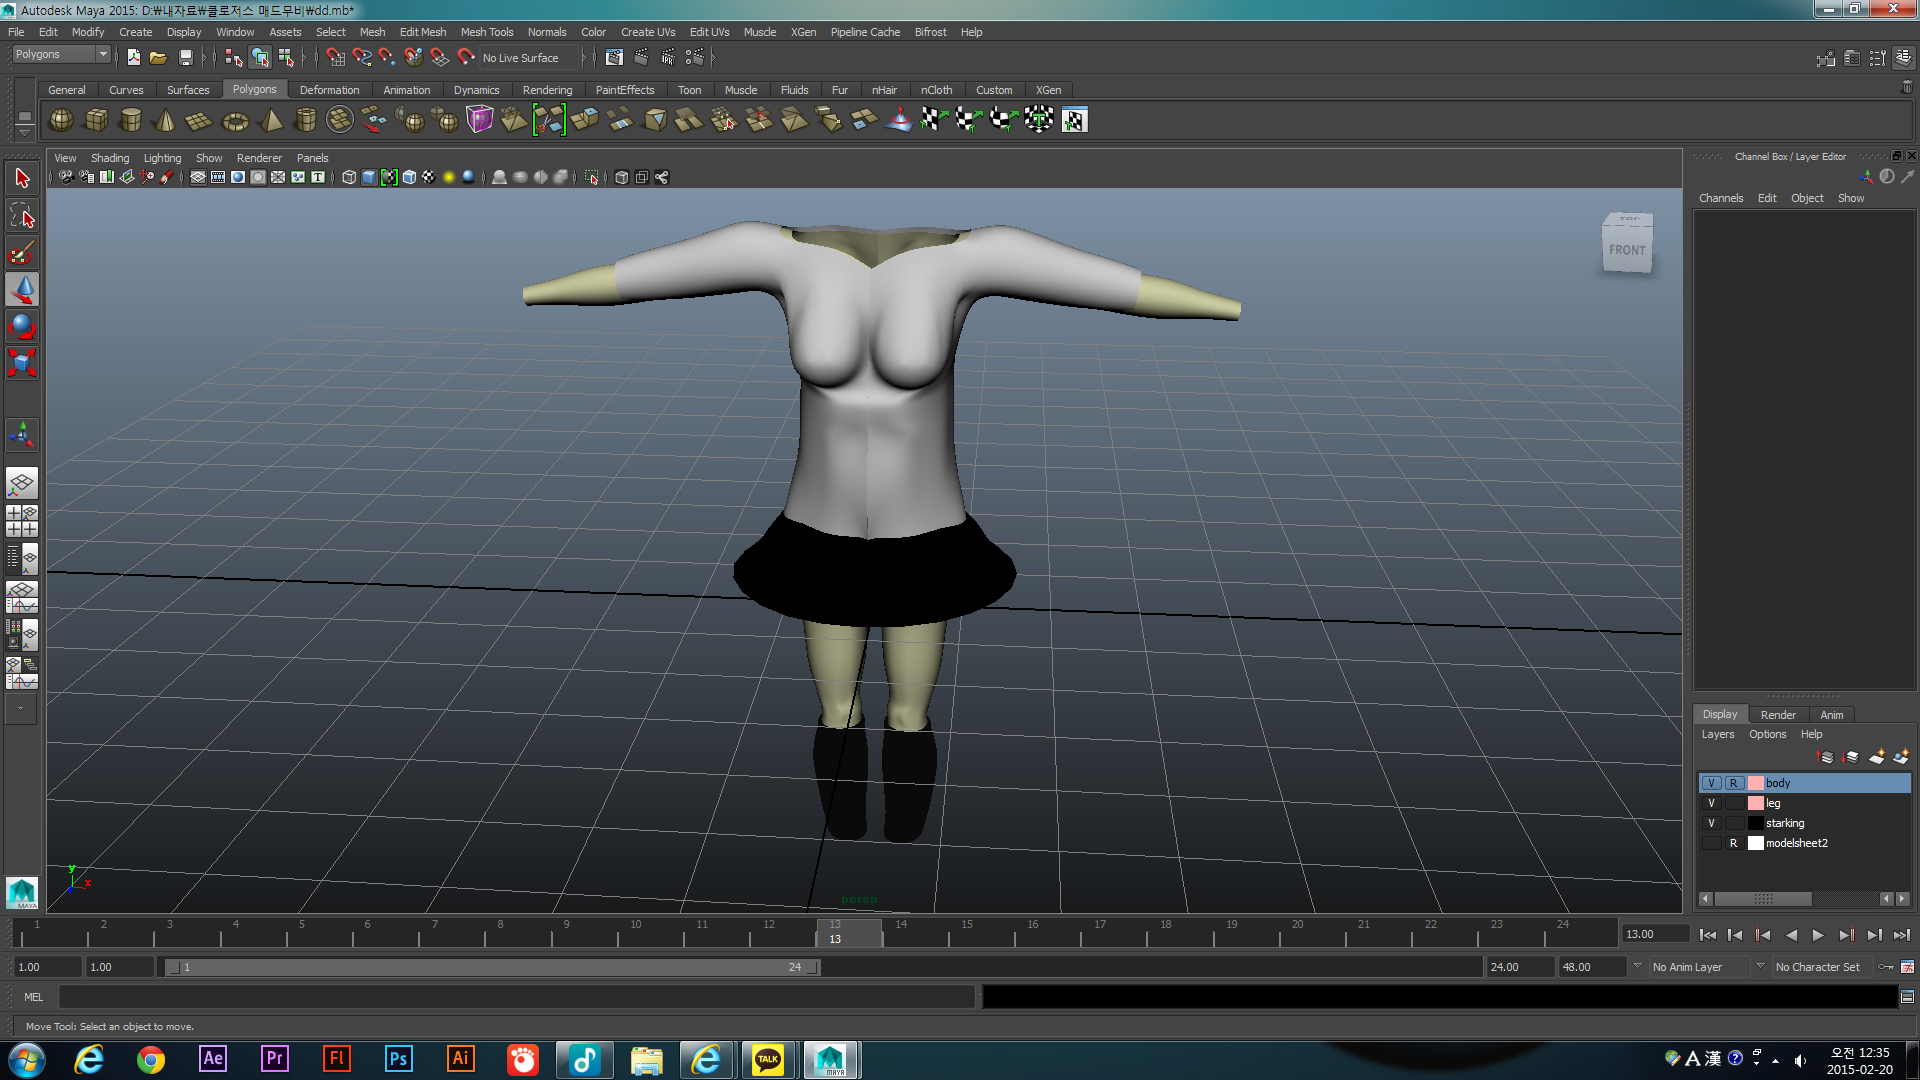This screenshot has height=1080, width=1920.
Task: Create a polygon cylinder from the shelf
Action: click(131, 120)
